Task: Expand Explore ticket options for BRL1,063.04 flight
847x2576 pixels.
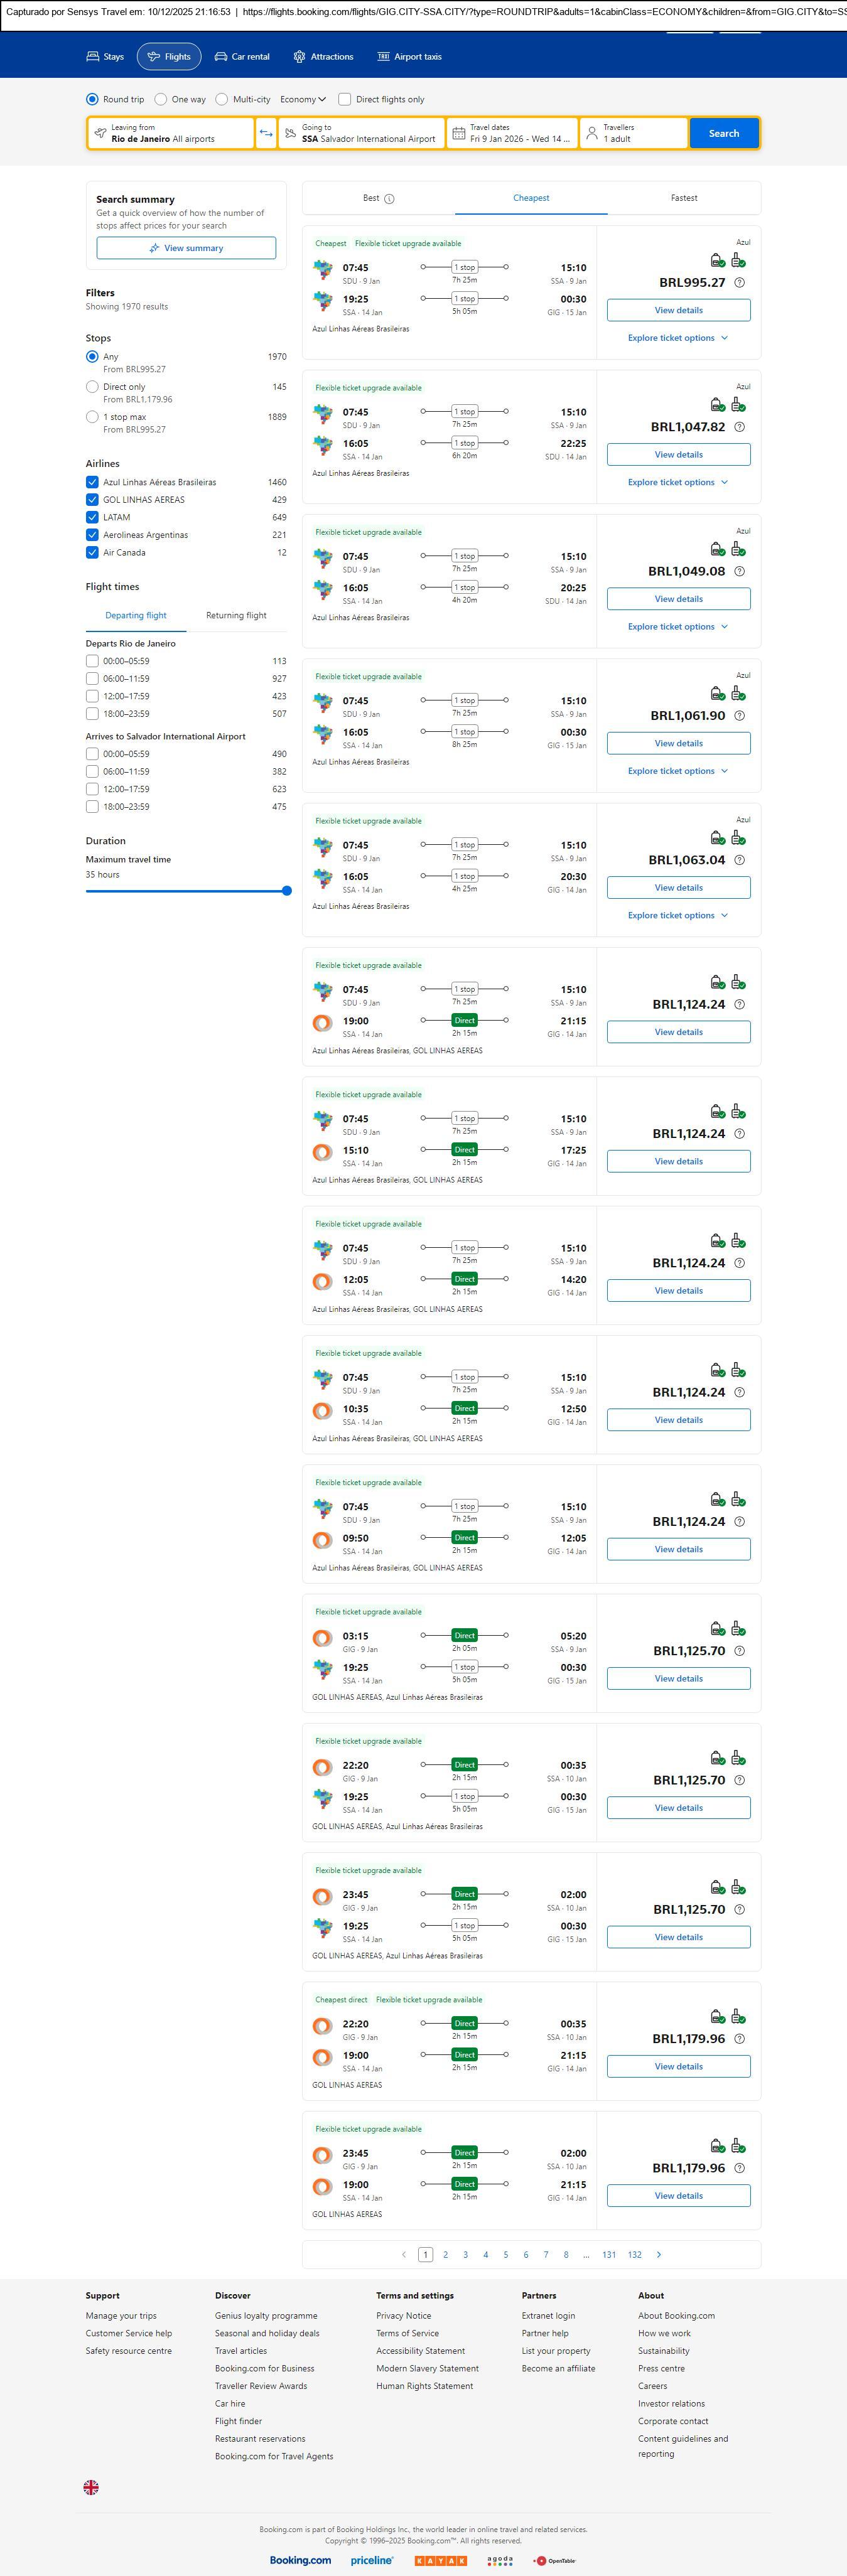Action: 678,915
